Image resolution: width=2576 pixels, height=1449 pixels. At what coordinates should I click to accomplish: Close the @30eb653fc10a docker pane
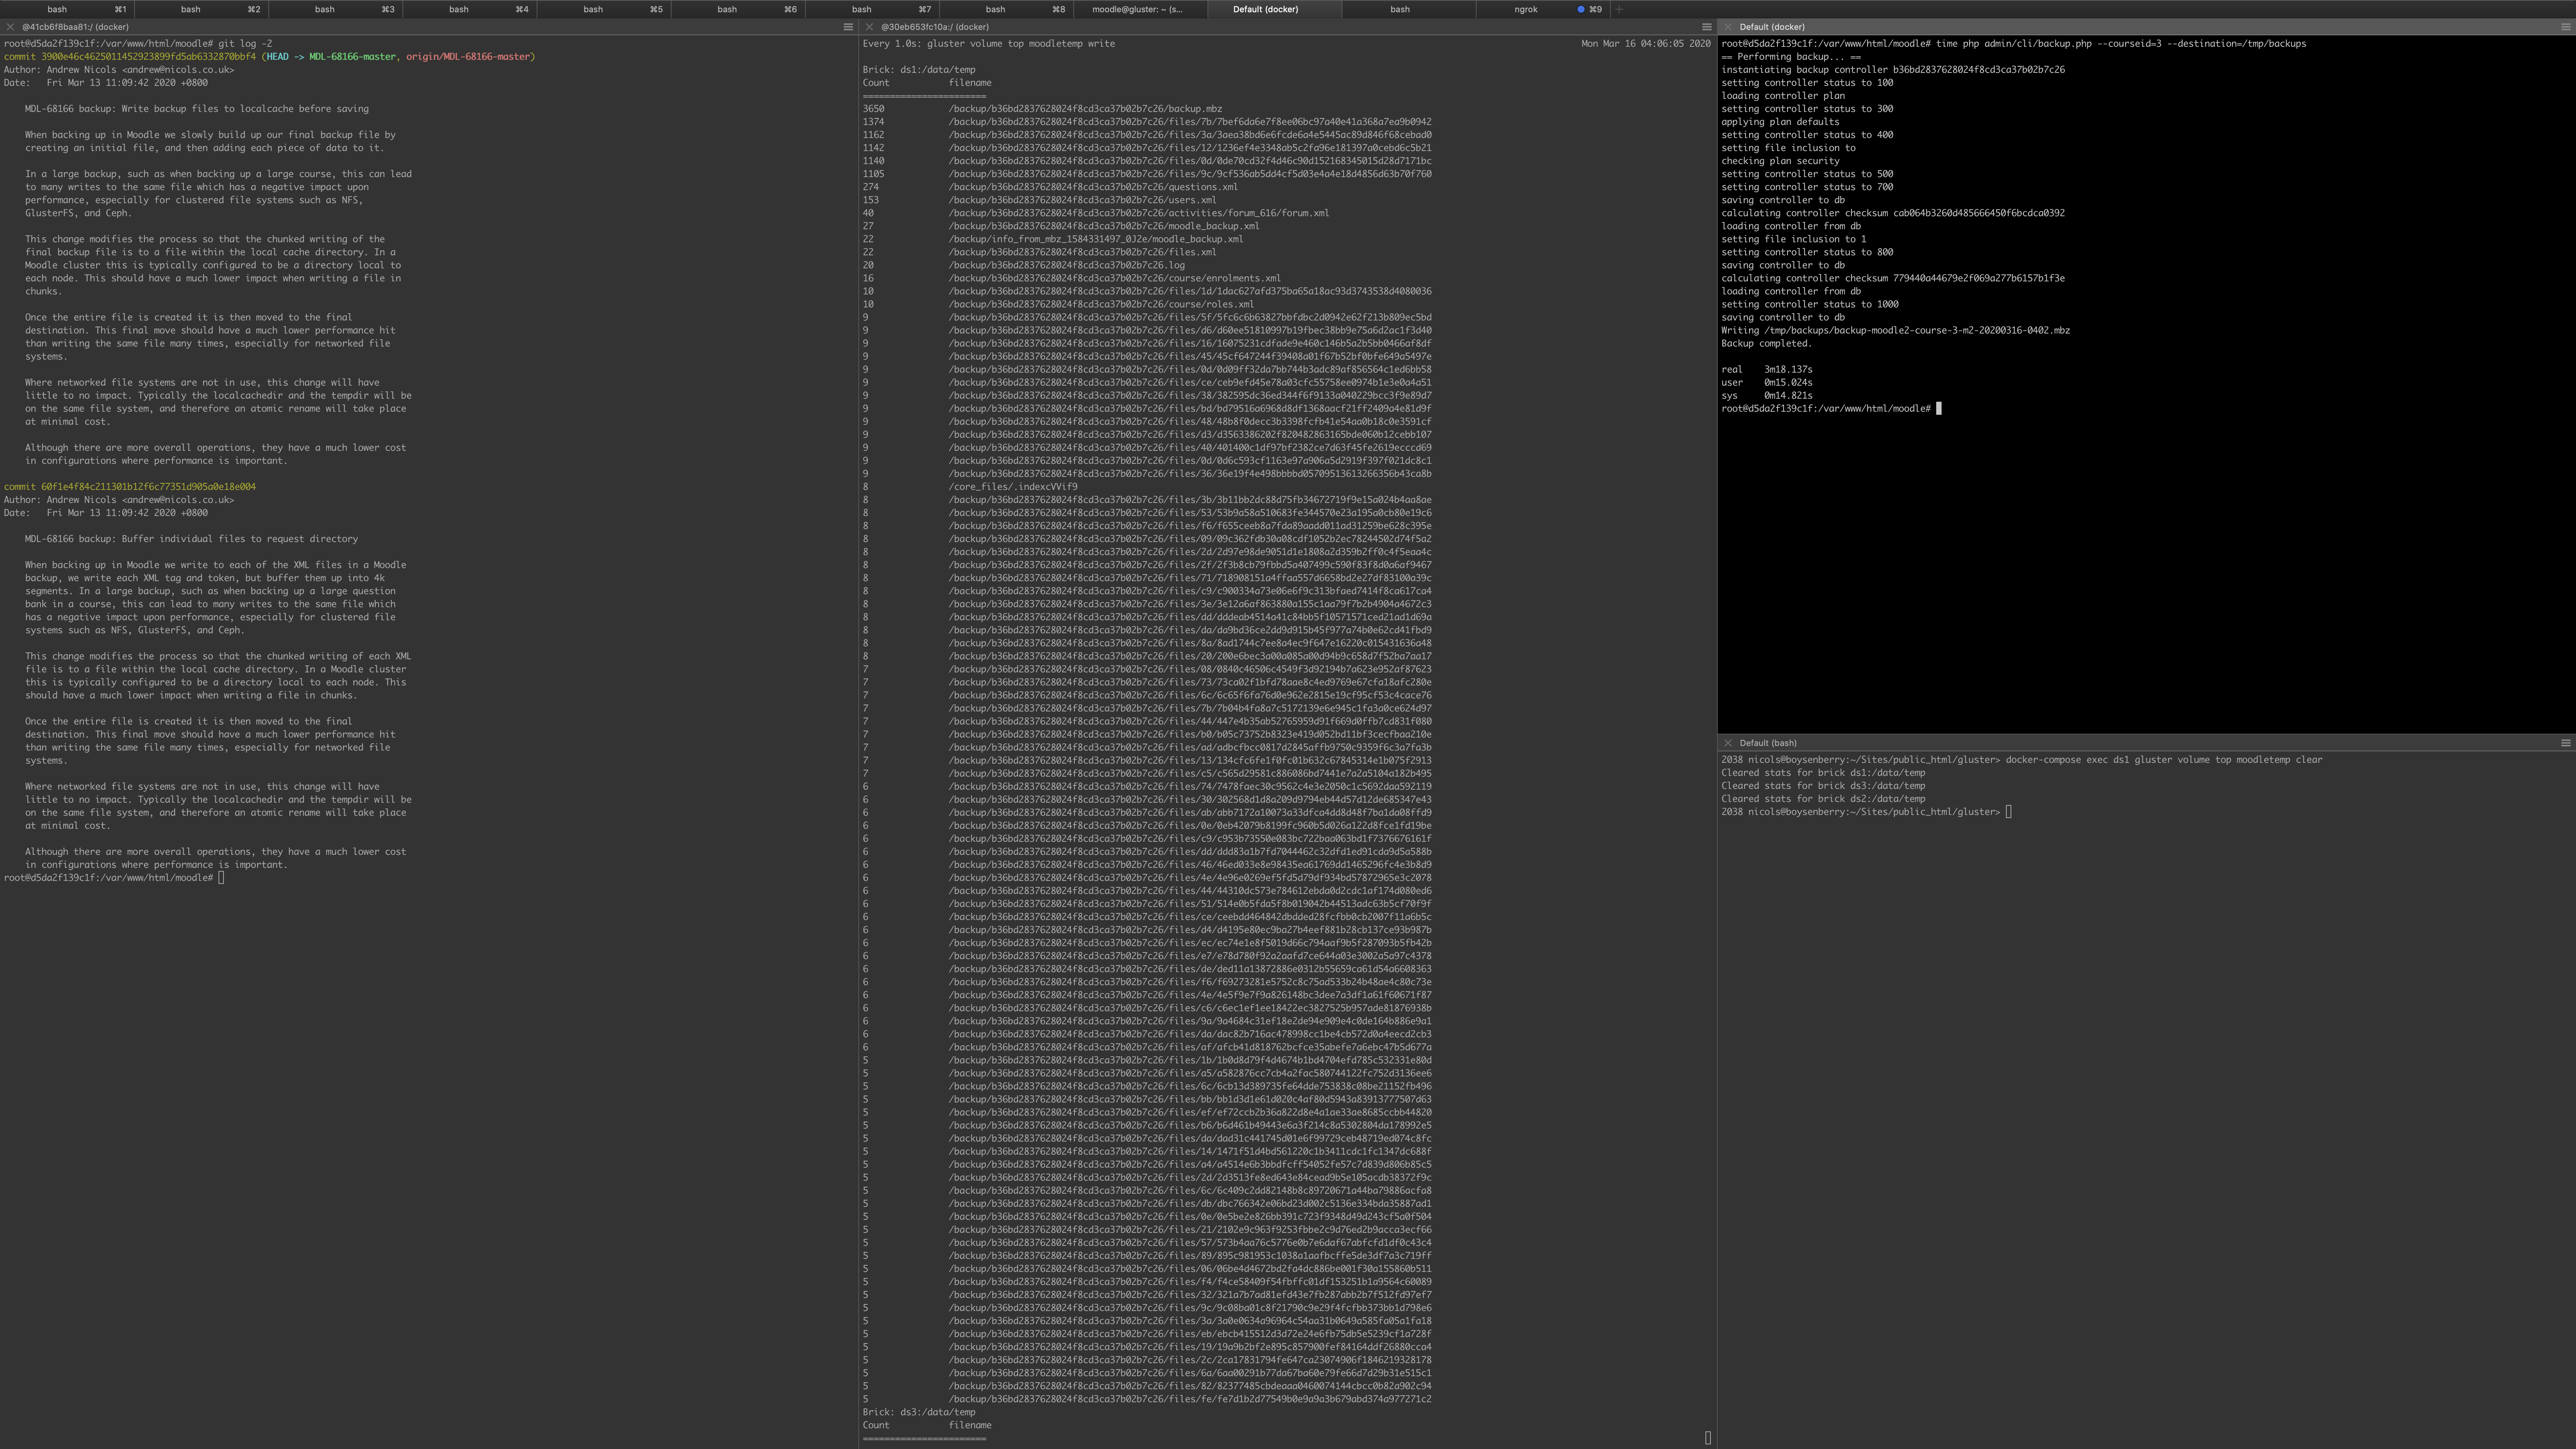869,27
